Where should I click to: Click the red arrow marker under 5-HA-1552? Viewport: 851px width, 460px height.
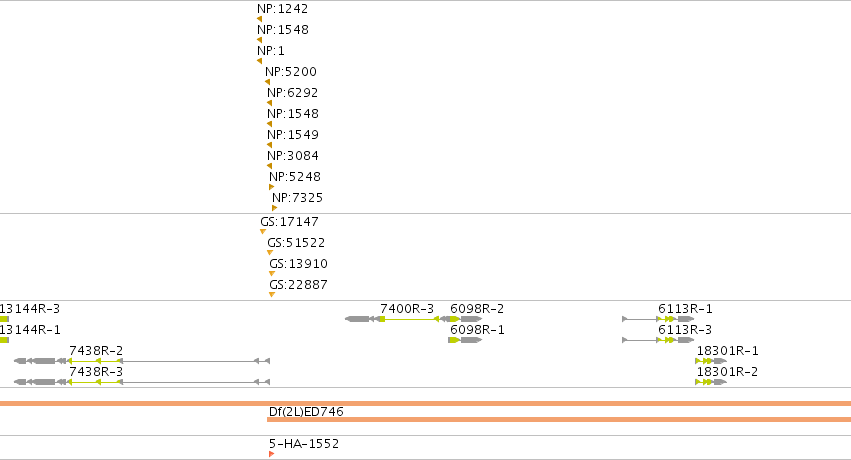pyautogui.click(x=271, y=454)
